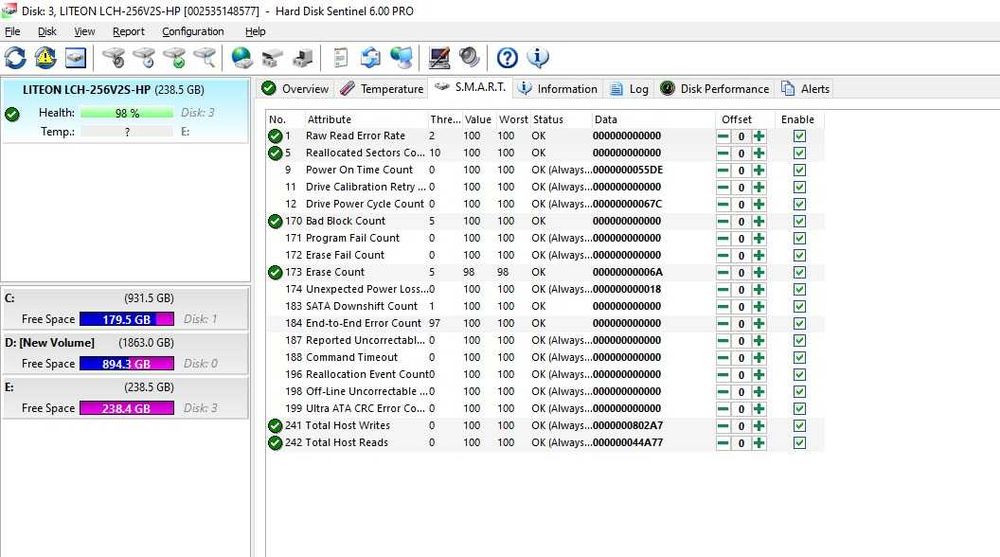Click the D: 894.3 GB free space bar
Image resolution: width=1000 pixels, height=557 pixels.
(x=126, y=364)
